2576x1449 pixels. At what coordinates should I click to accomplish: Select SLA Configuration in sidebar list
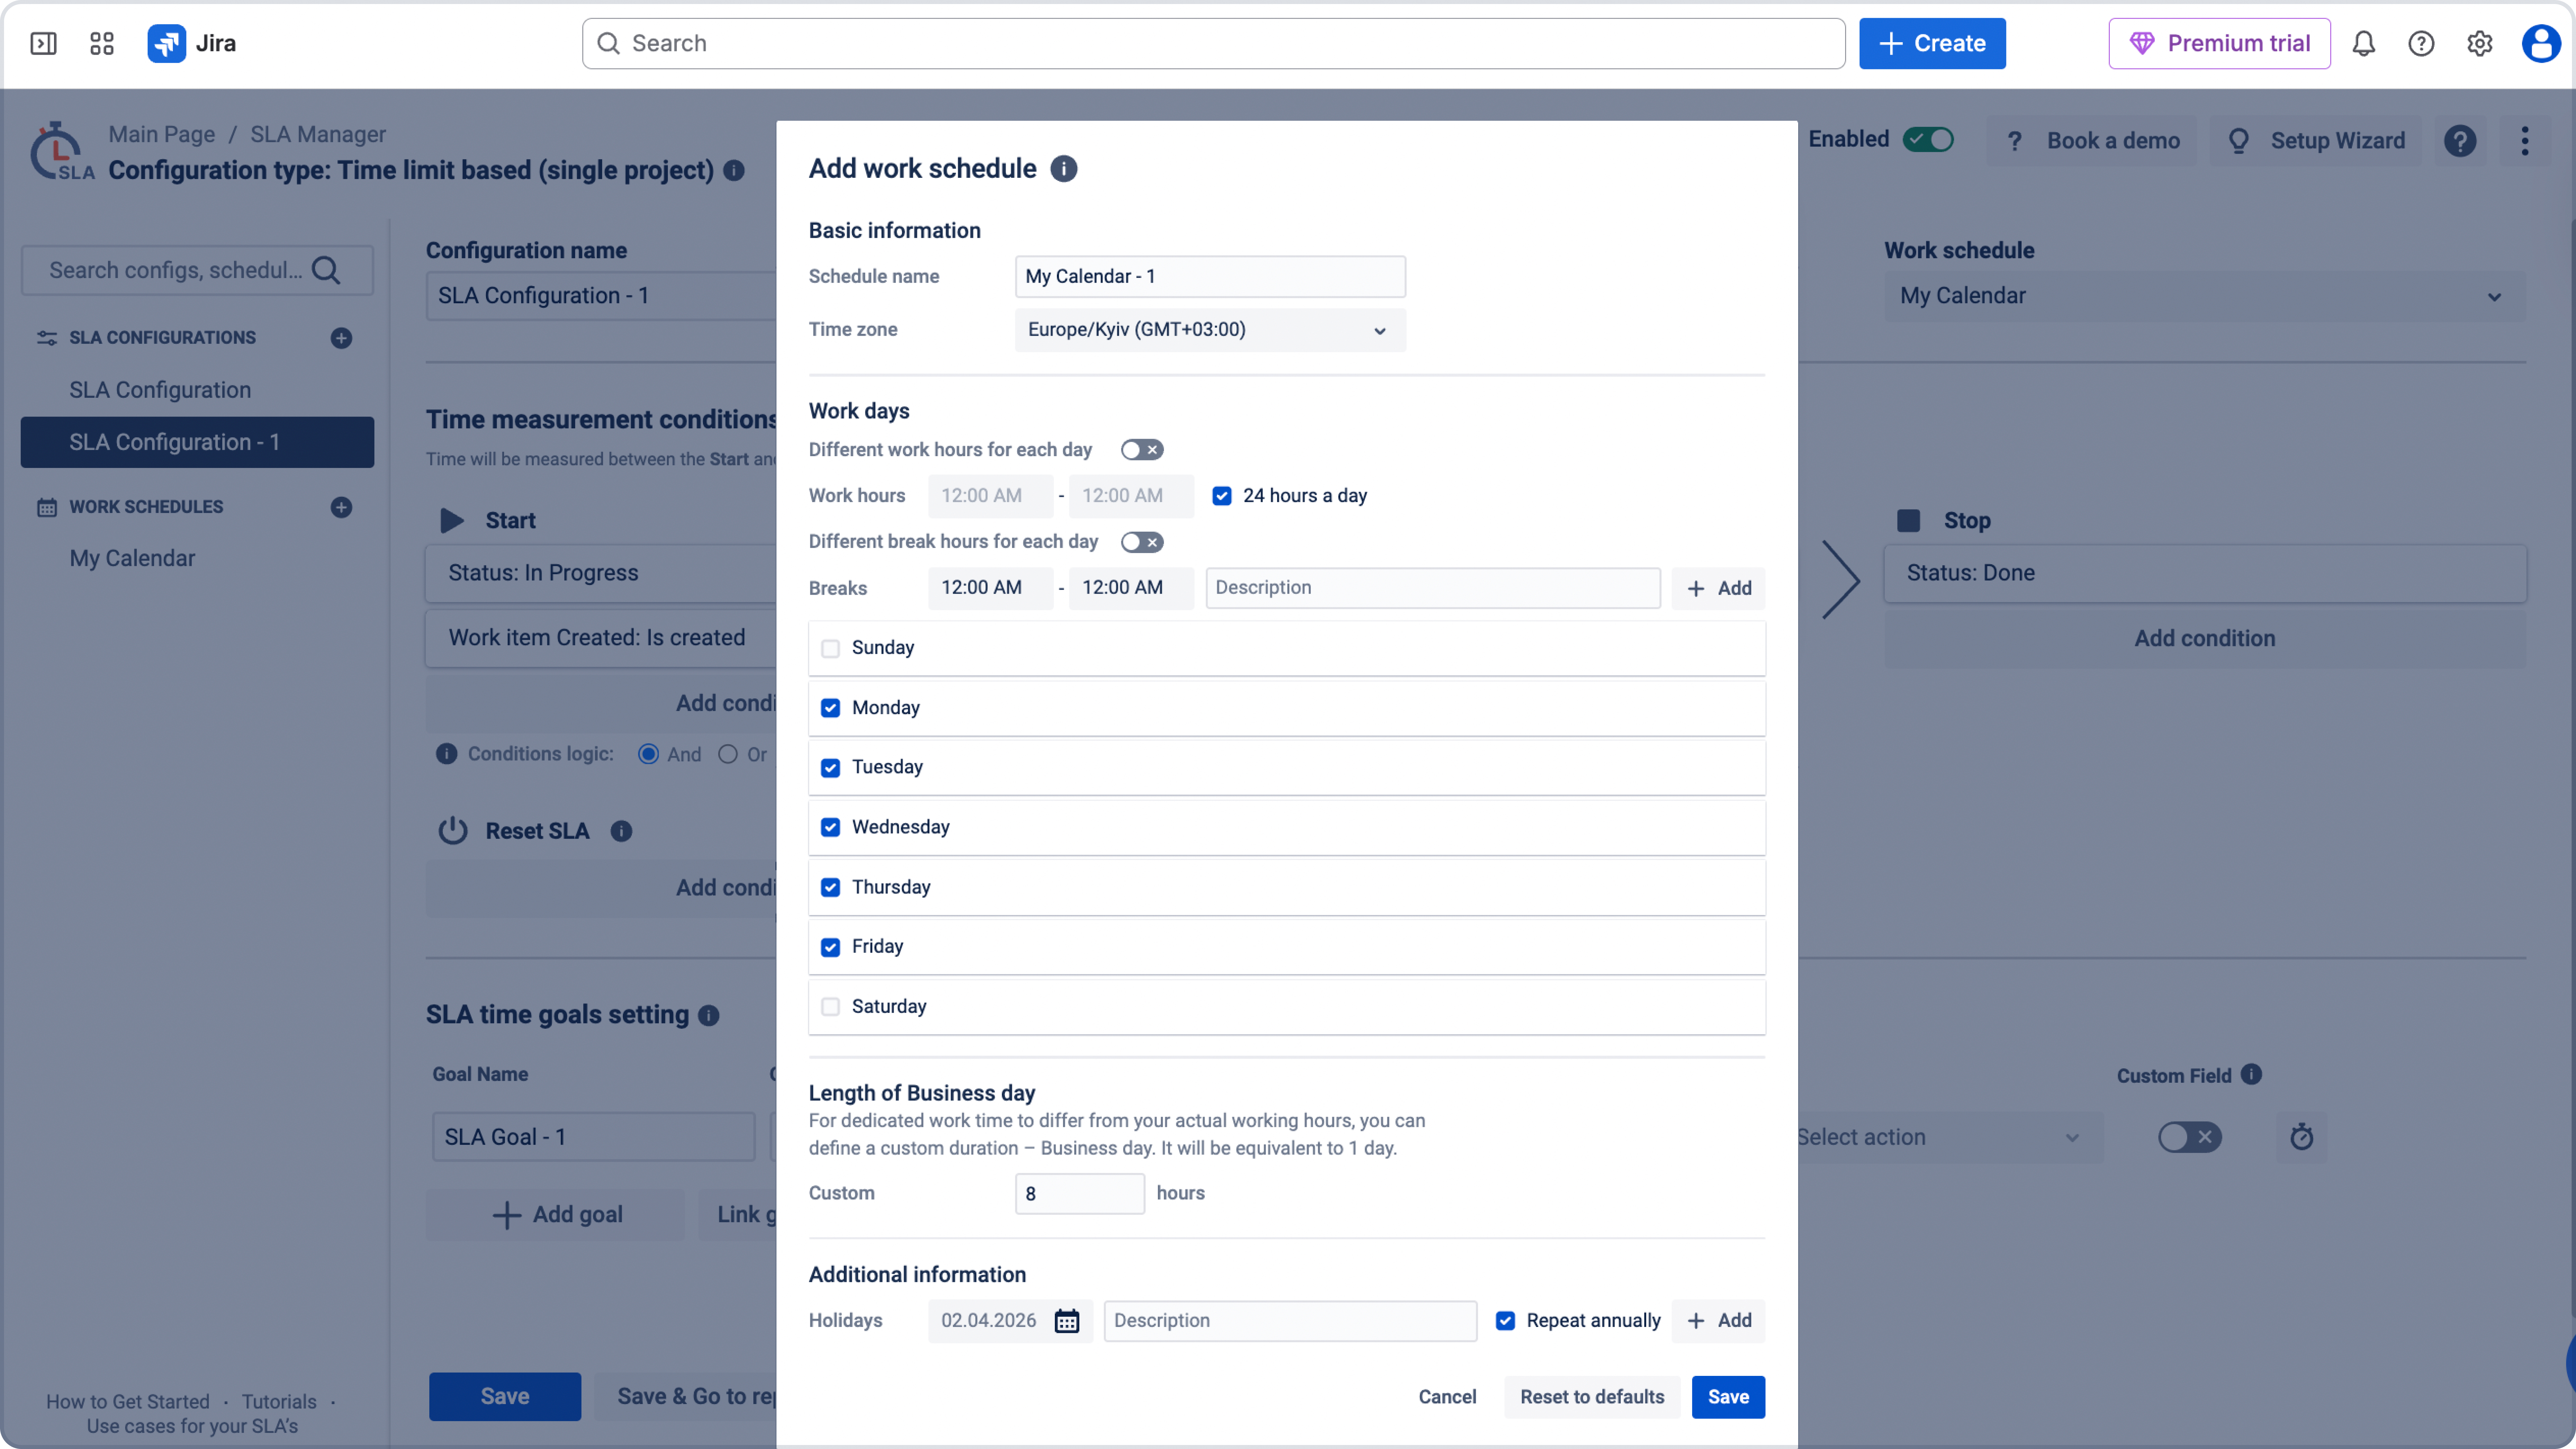tap(160, 390)
